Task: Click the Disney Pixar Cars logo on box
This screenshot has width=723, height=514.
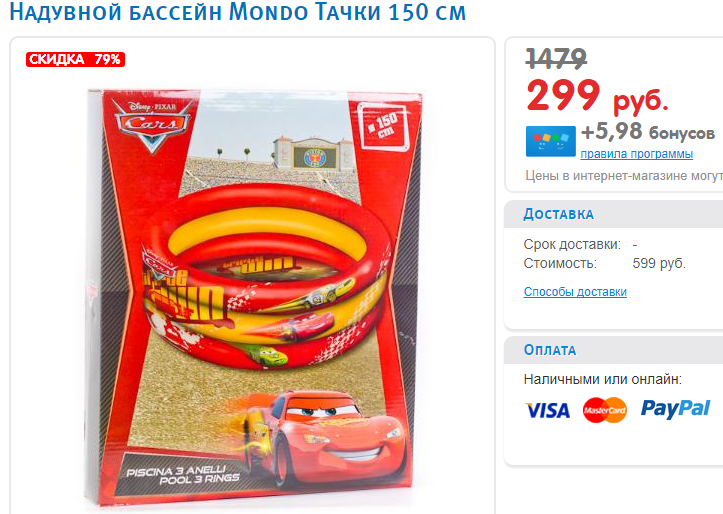Action: point(153,124)
